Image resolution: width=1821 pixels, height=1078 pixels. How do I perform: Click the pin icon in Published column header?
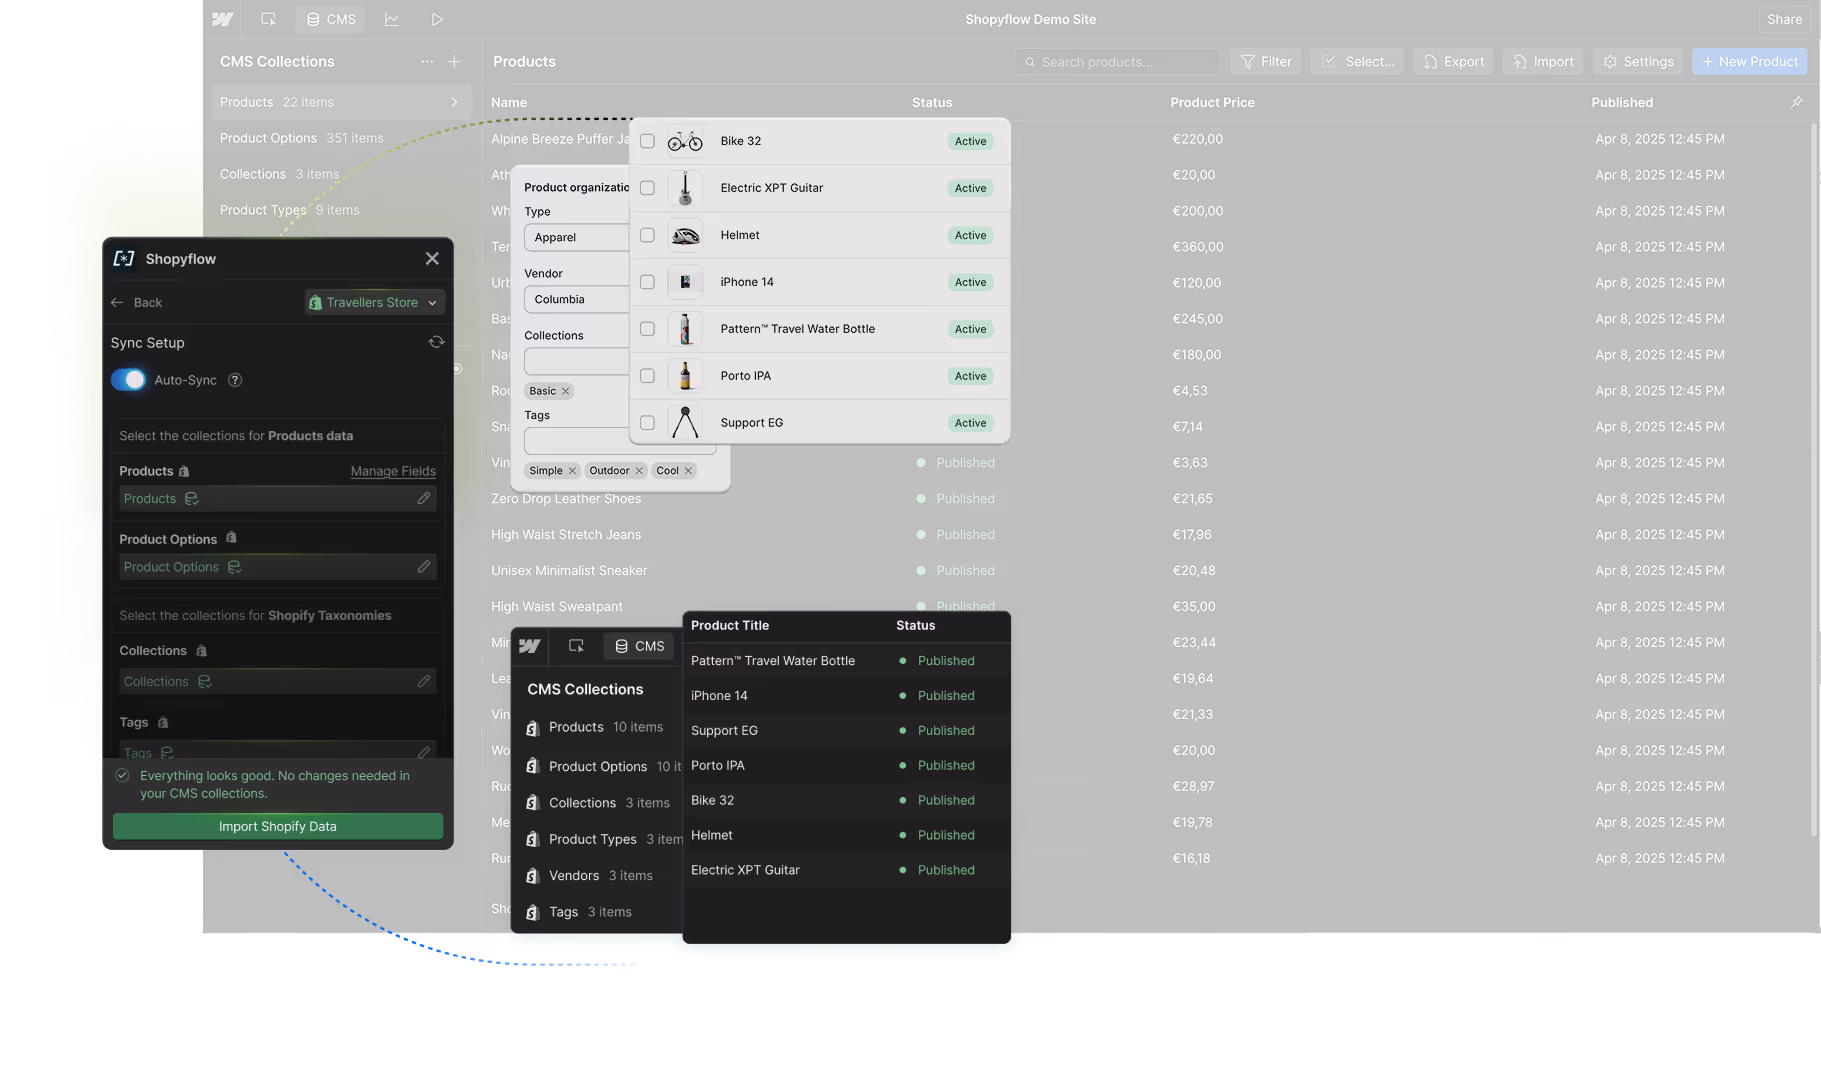[1797, 102]
